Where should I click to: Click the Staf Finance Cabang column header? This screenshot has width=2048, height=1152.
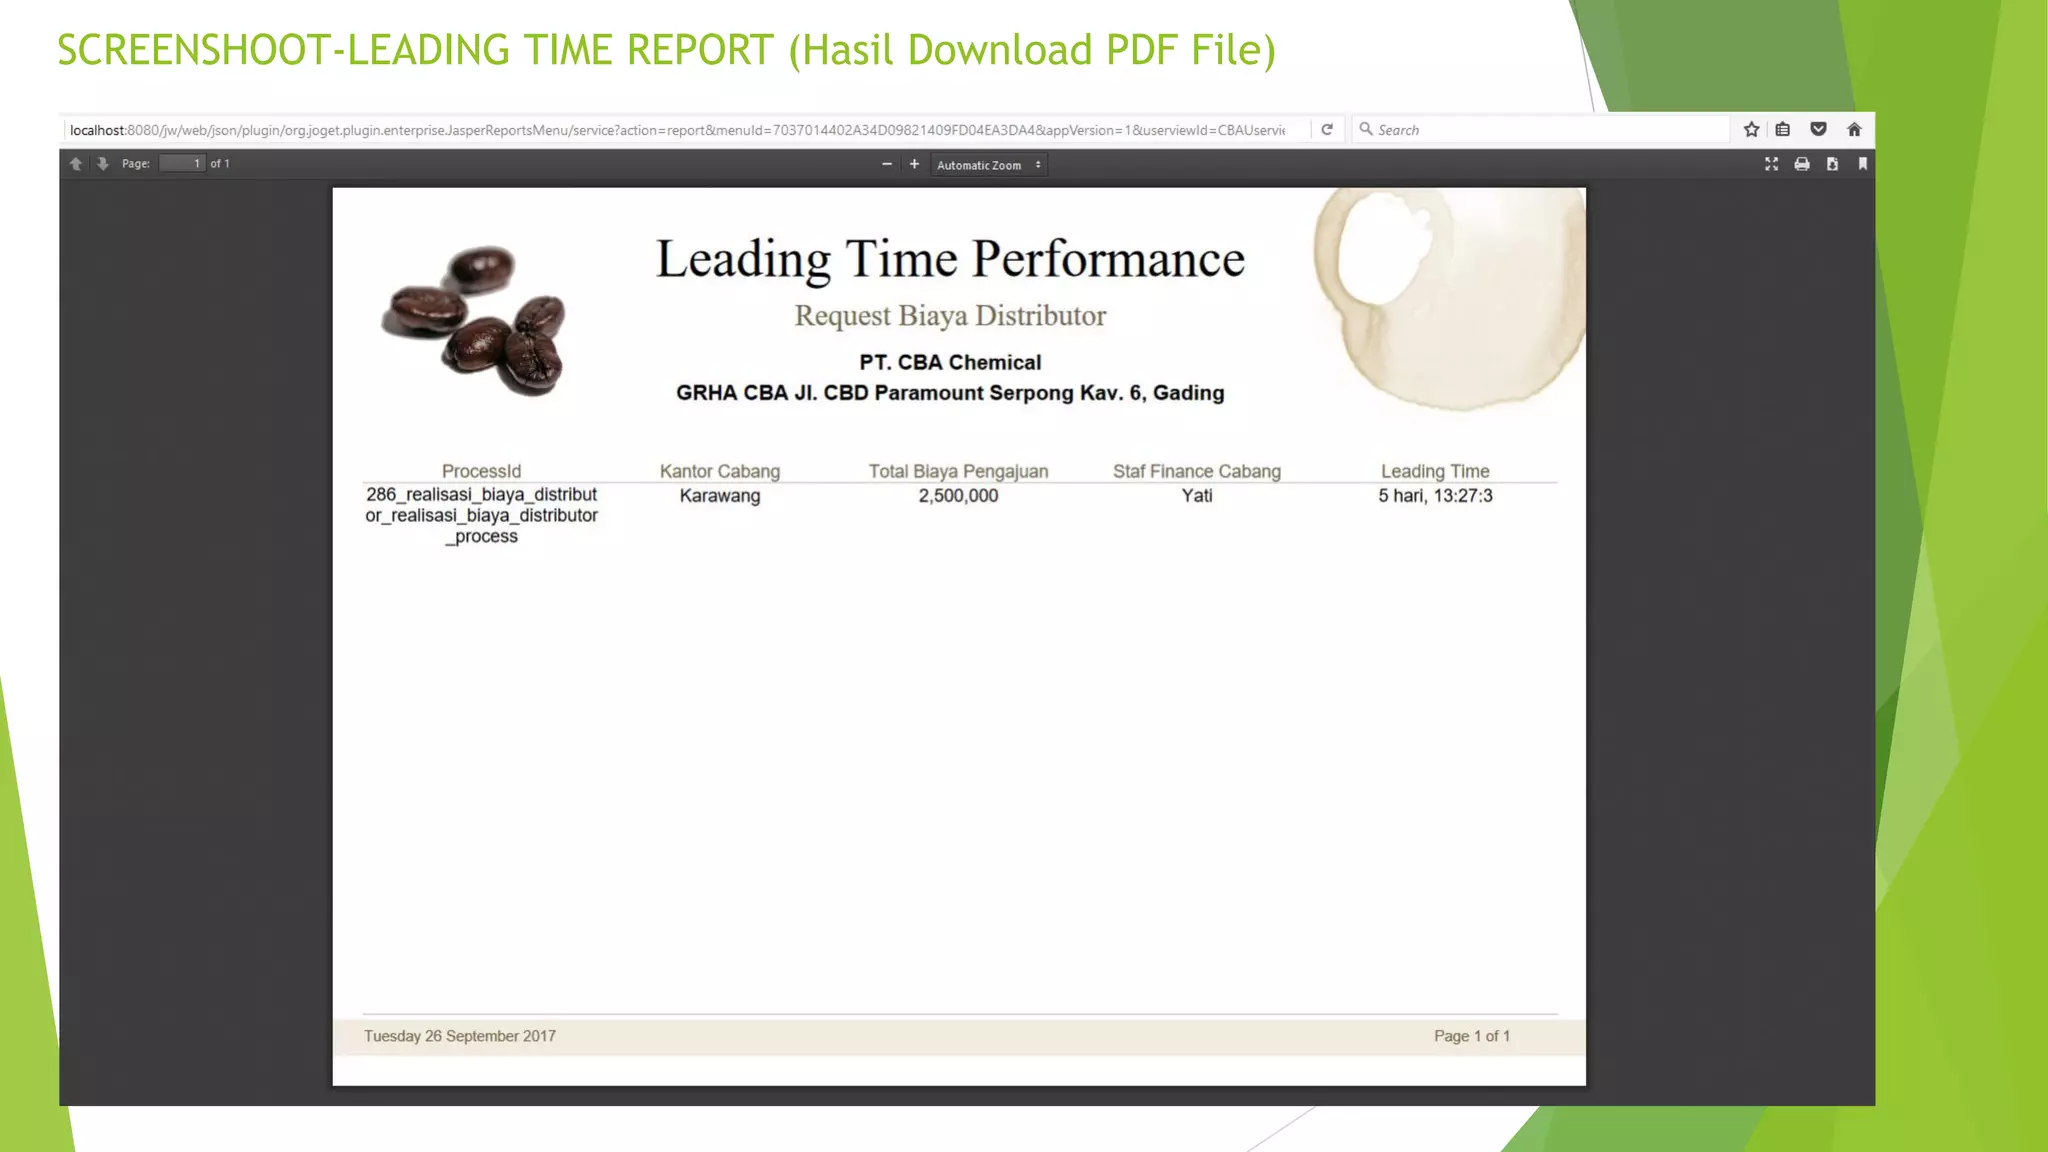[1197, 471]
